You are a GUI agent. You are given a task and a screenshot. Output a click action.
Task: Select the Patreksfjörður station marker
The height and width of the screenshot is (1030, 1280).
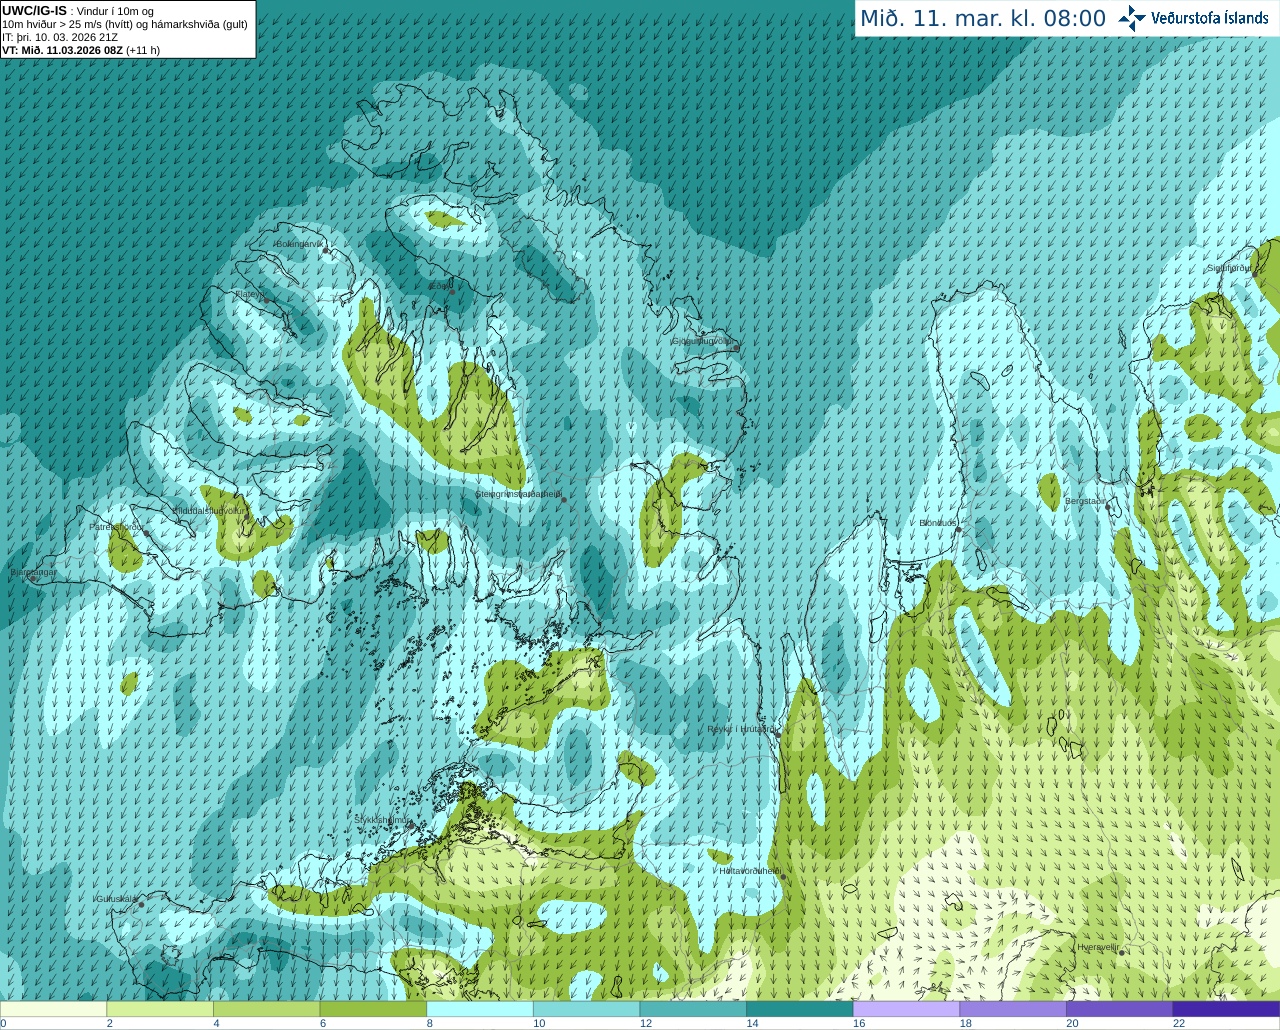[147, 533]
